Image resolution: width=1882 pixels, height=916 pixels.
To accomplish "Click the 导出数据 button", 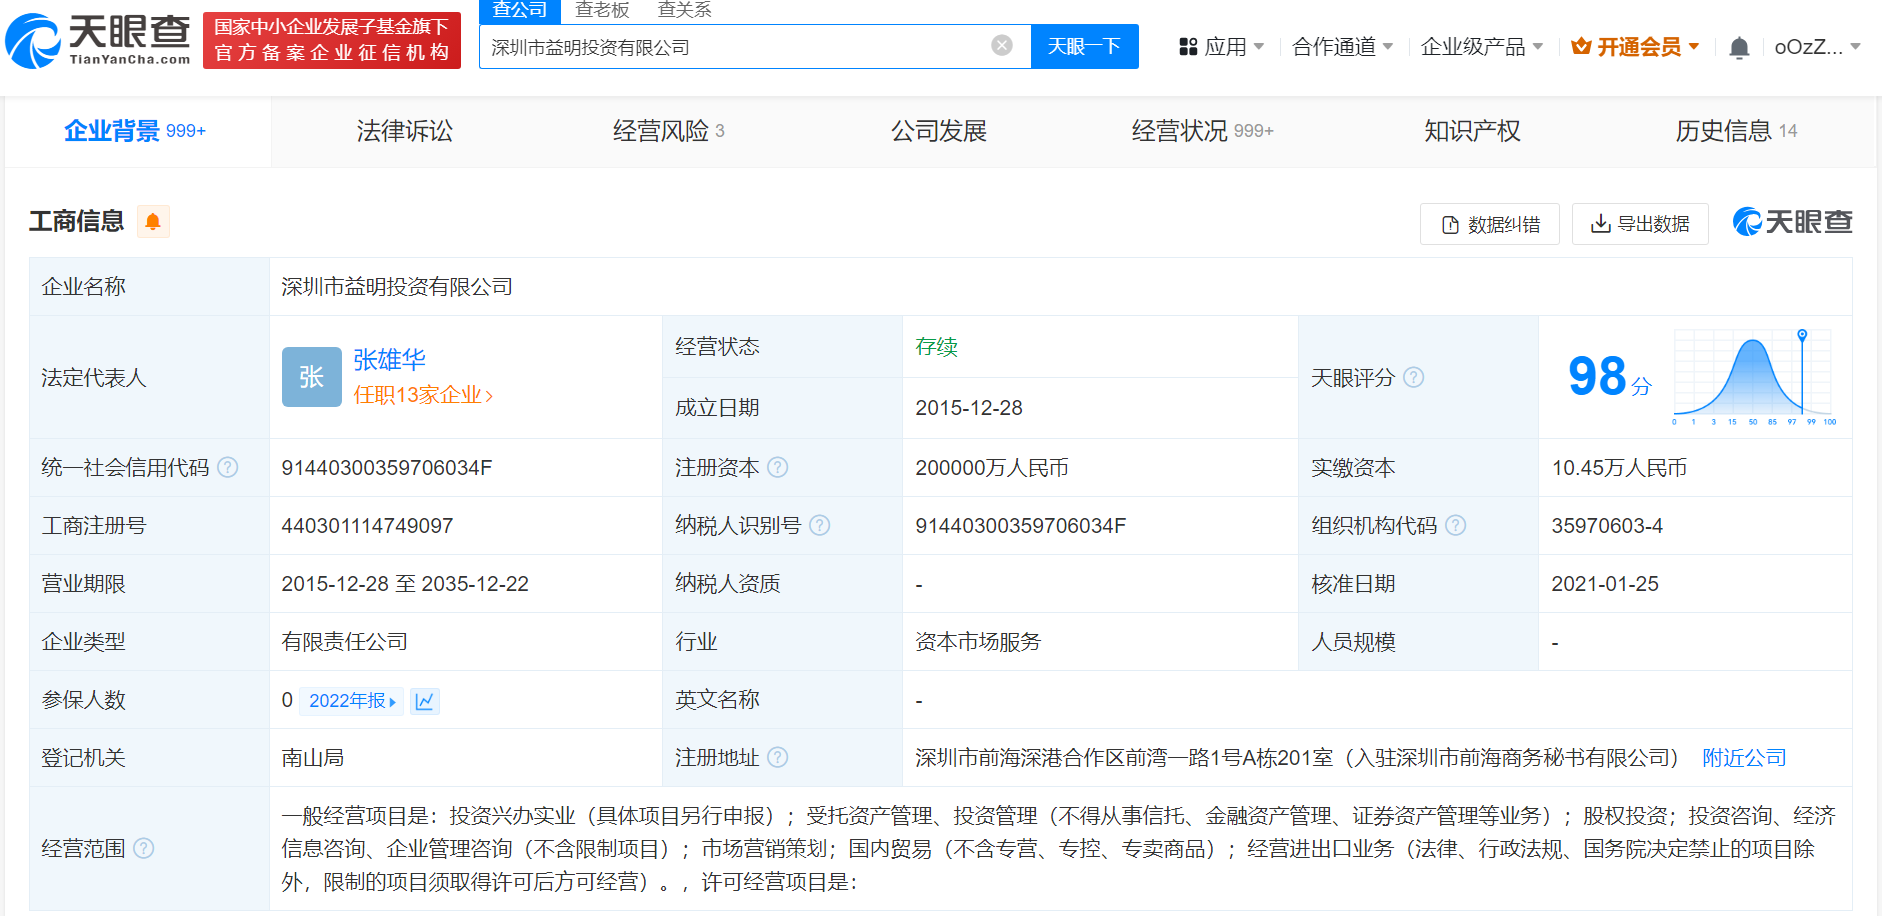I will [1640, 224].
